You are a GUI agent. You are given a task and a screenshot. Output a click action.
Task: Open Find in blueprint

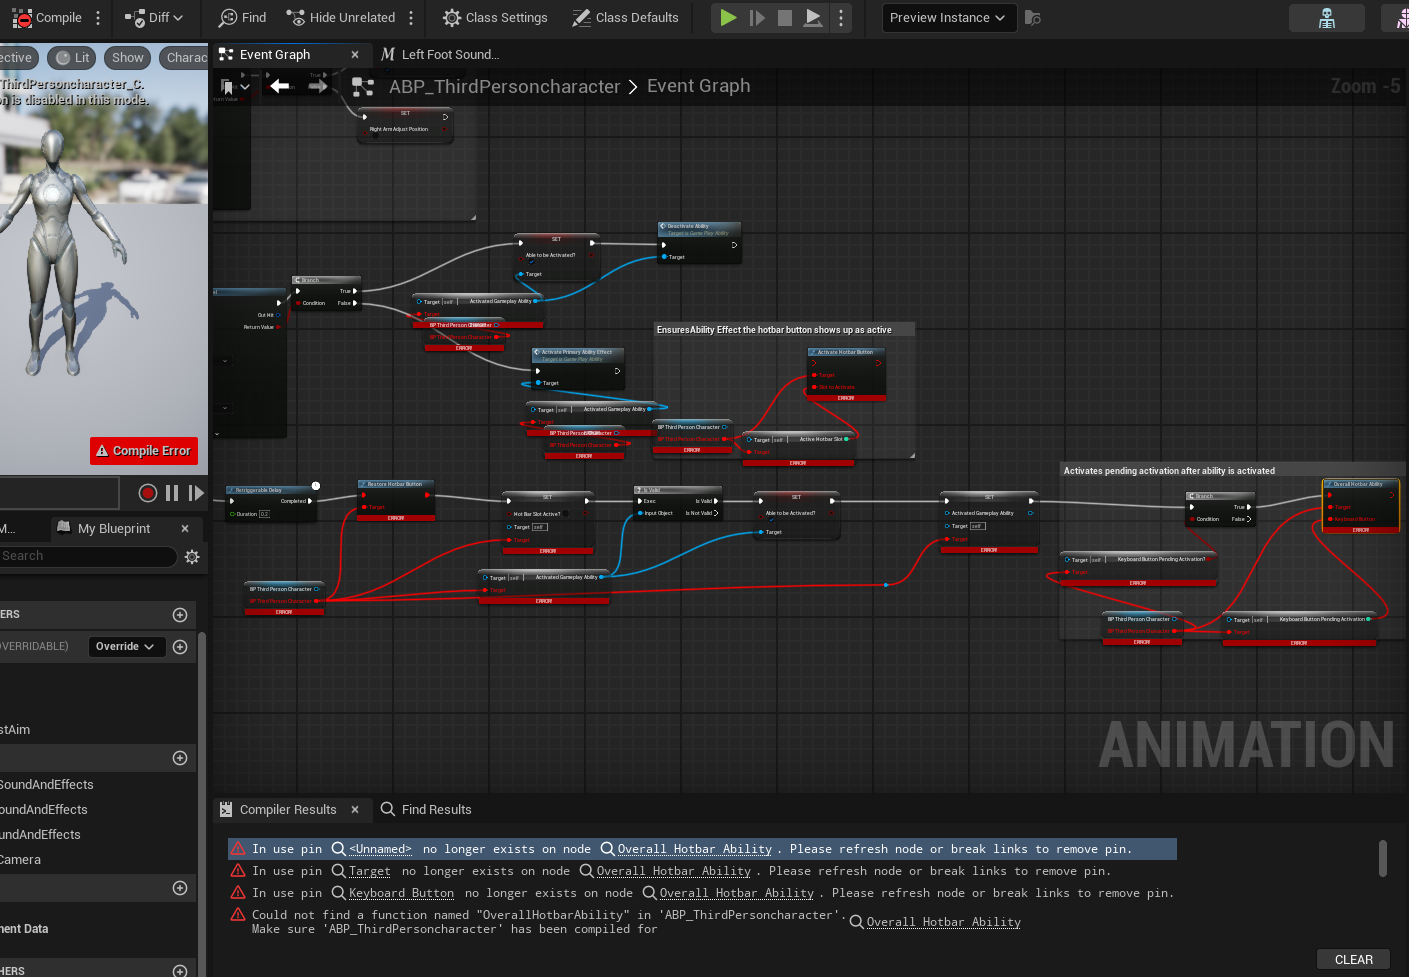(243, 18)
